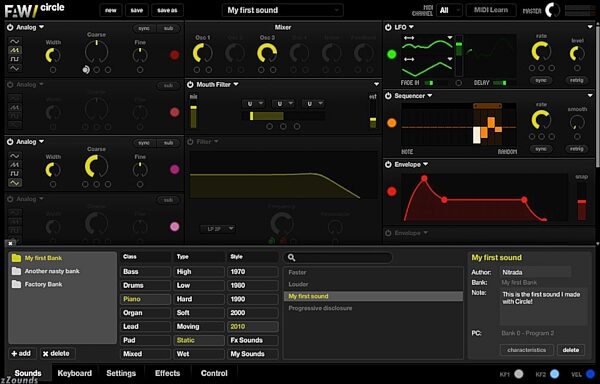Switch to the Sounds tab
Screen dimensions: 600x384
pyautogui.click(x=28, y=373)
